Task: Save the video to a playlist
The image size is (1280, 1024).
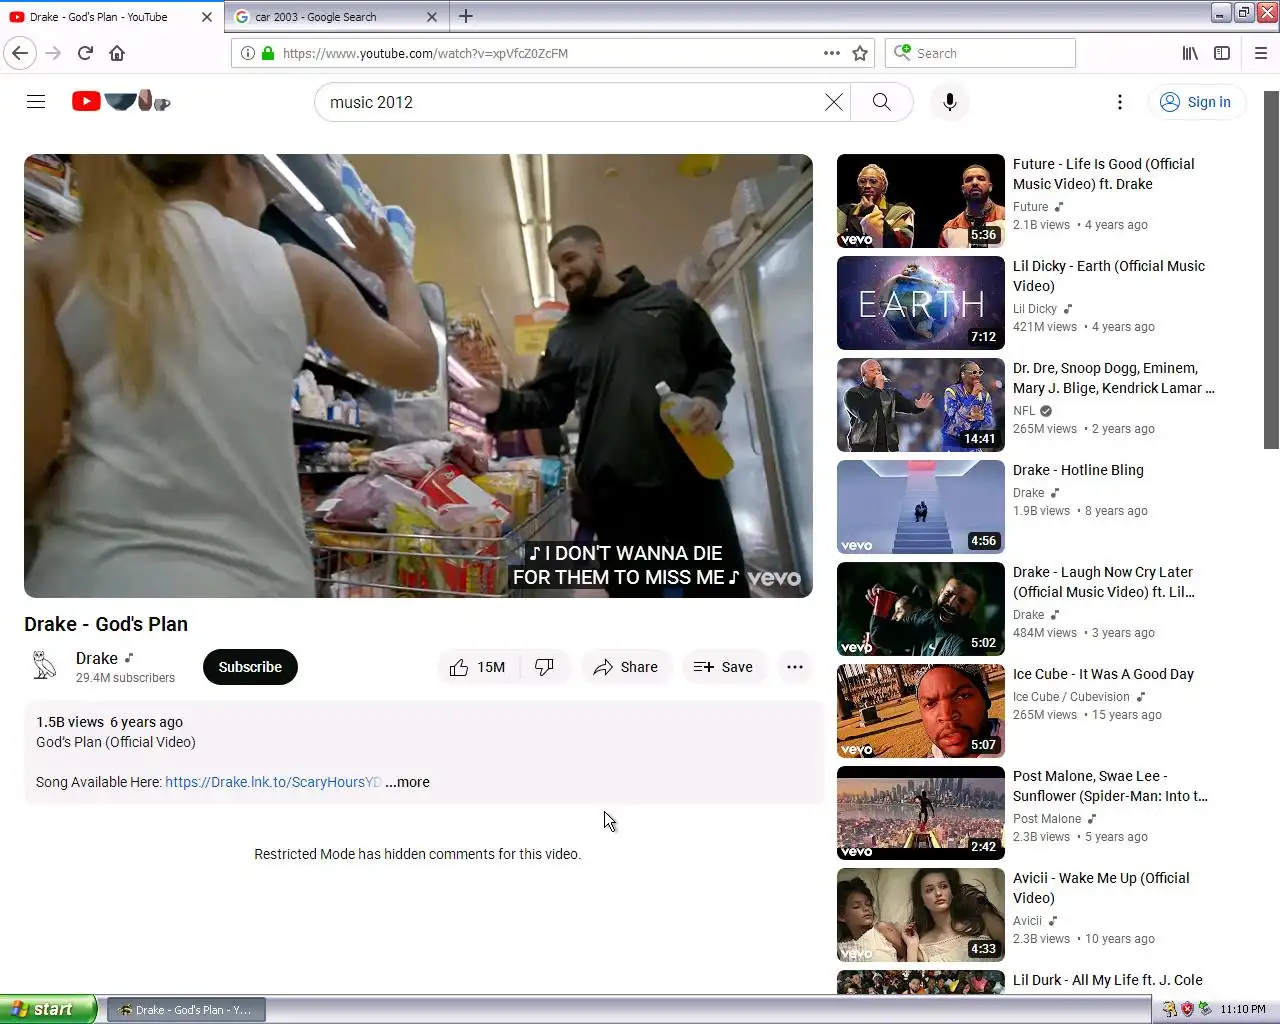Action: point(724,667)
